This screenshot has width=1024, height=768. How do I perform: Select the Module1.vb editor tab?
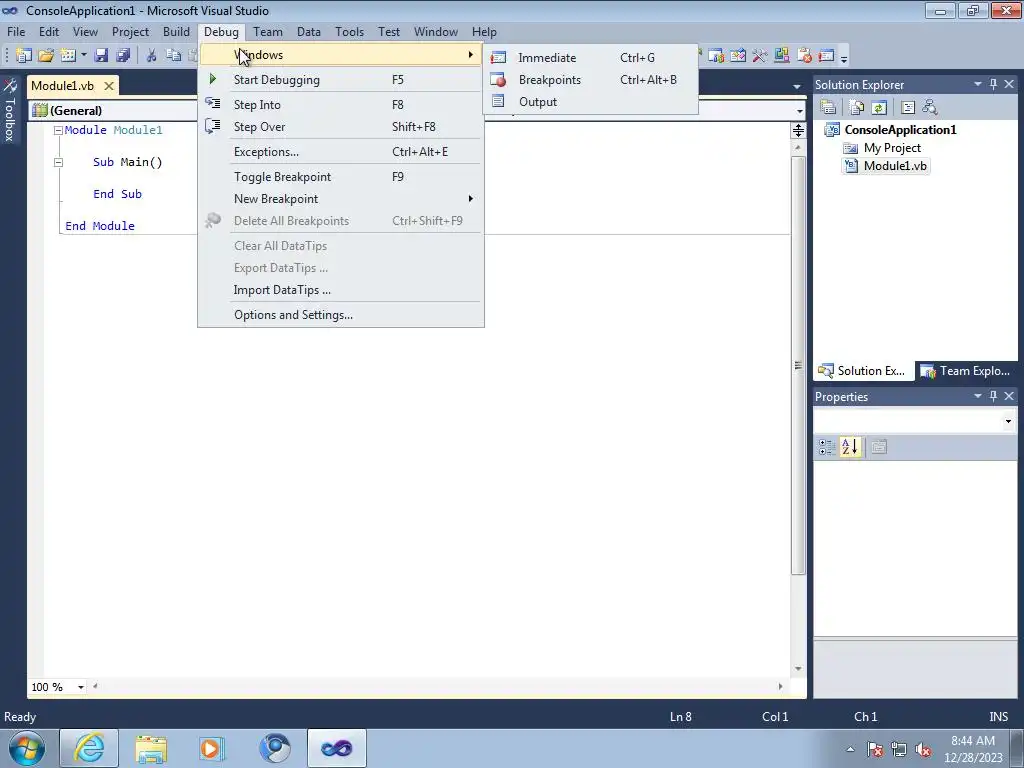pos(63,86)
